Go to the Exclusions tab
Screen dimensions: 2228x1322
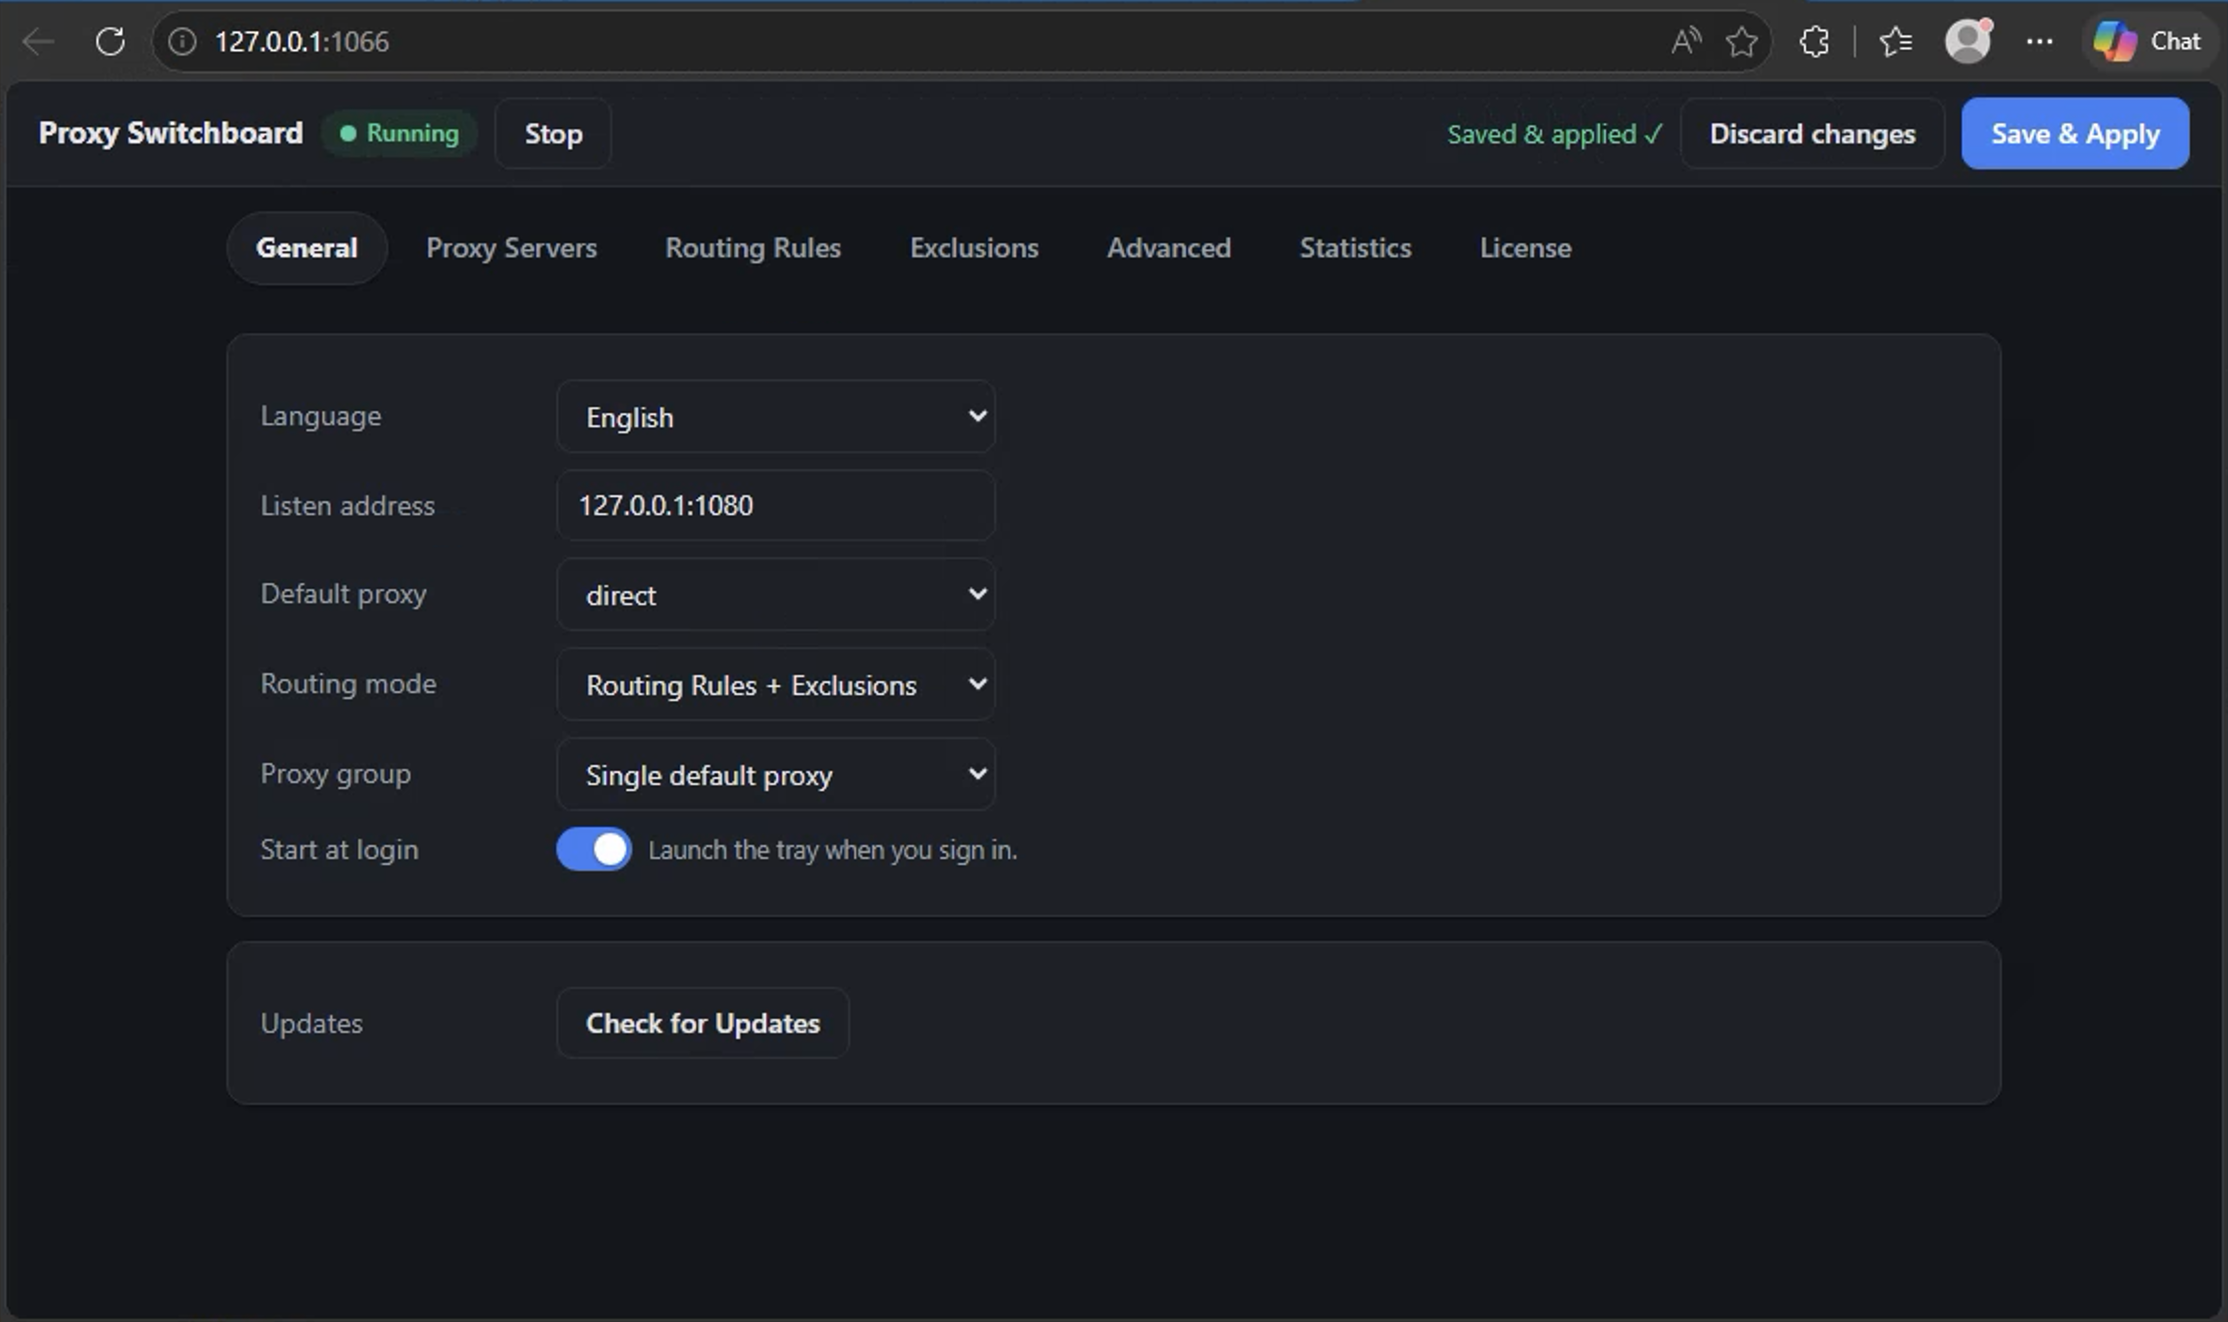(974, 248)
